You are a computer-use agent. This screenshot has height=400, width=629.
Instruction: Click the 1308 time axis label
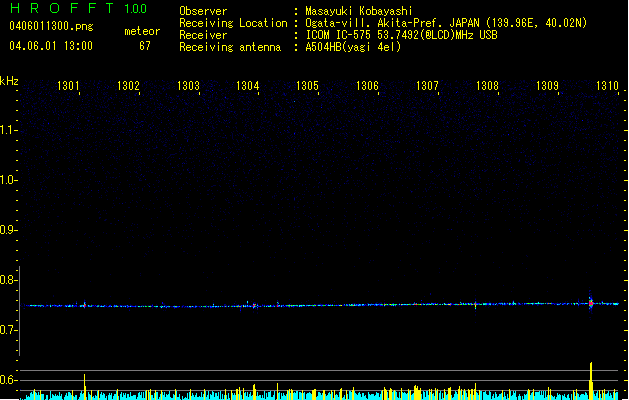click(487, 86)
